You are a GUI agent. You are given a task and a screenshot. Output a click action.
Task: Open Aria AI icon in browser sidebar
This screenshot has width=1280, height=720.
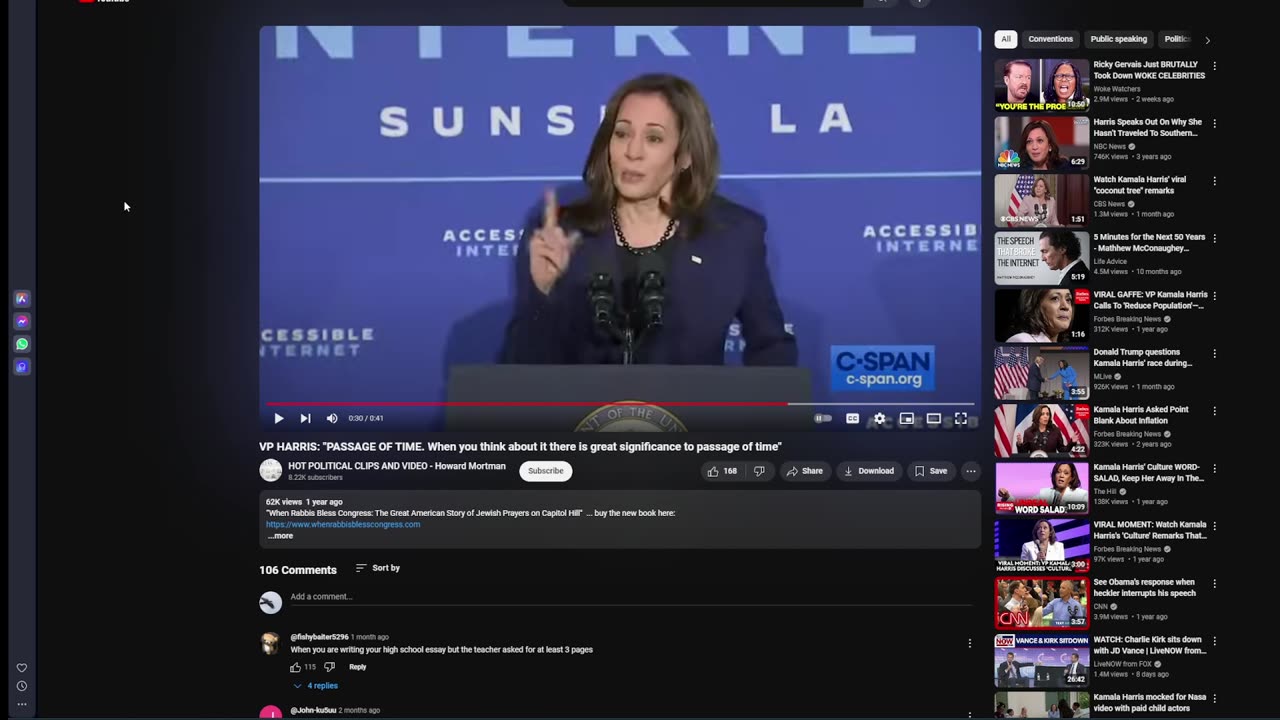(x=21, y=299)
